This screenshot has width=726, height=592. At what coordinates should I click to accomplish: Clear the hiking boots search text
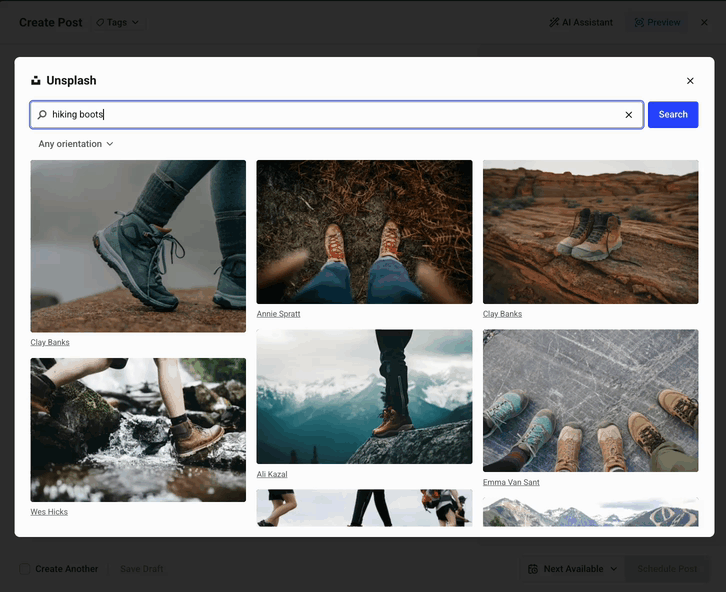pos(628,115)
